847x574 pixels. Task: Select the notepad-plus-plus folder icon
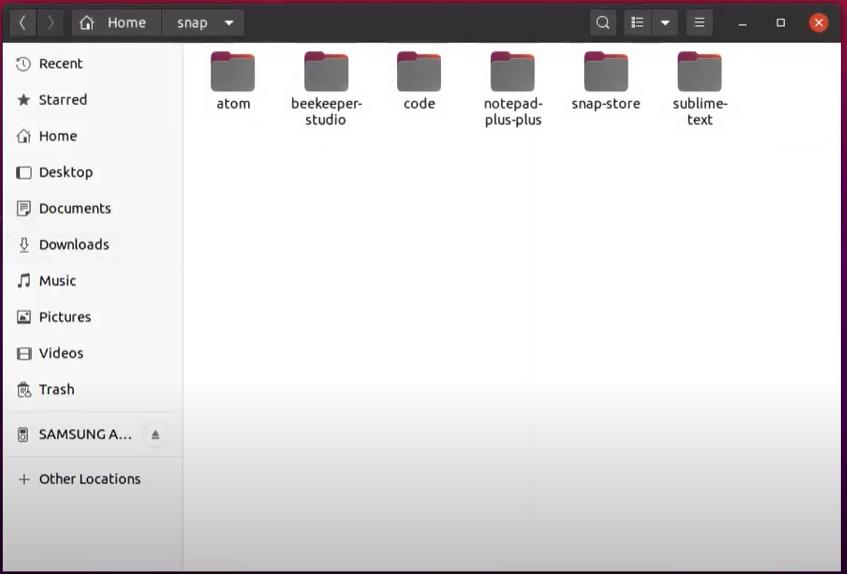[513, 71]
